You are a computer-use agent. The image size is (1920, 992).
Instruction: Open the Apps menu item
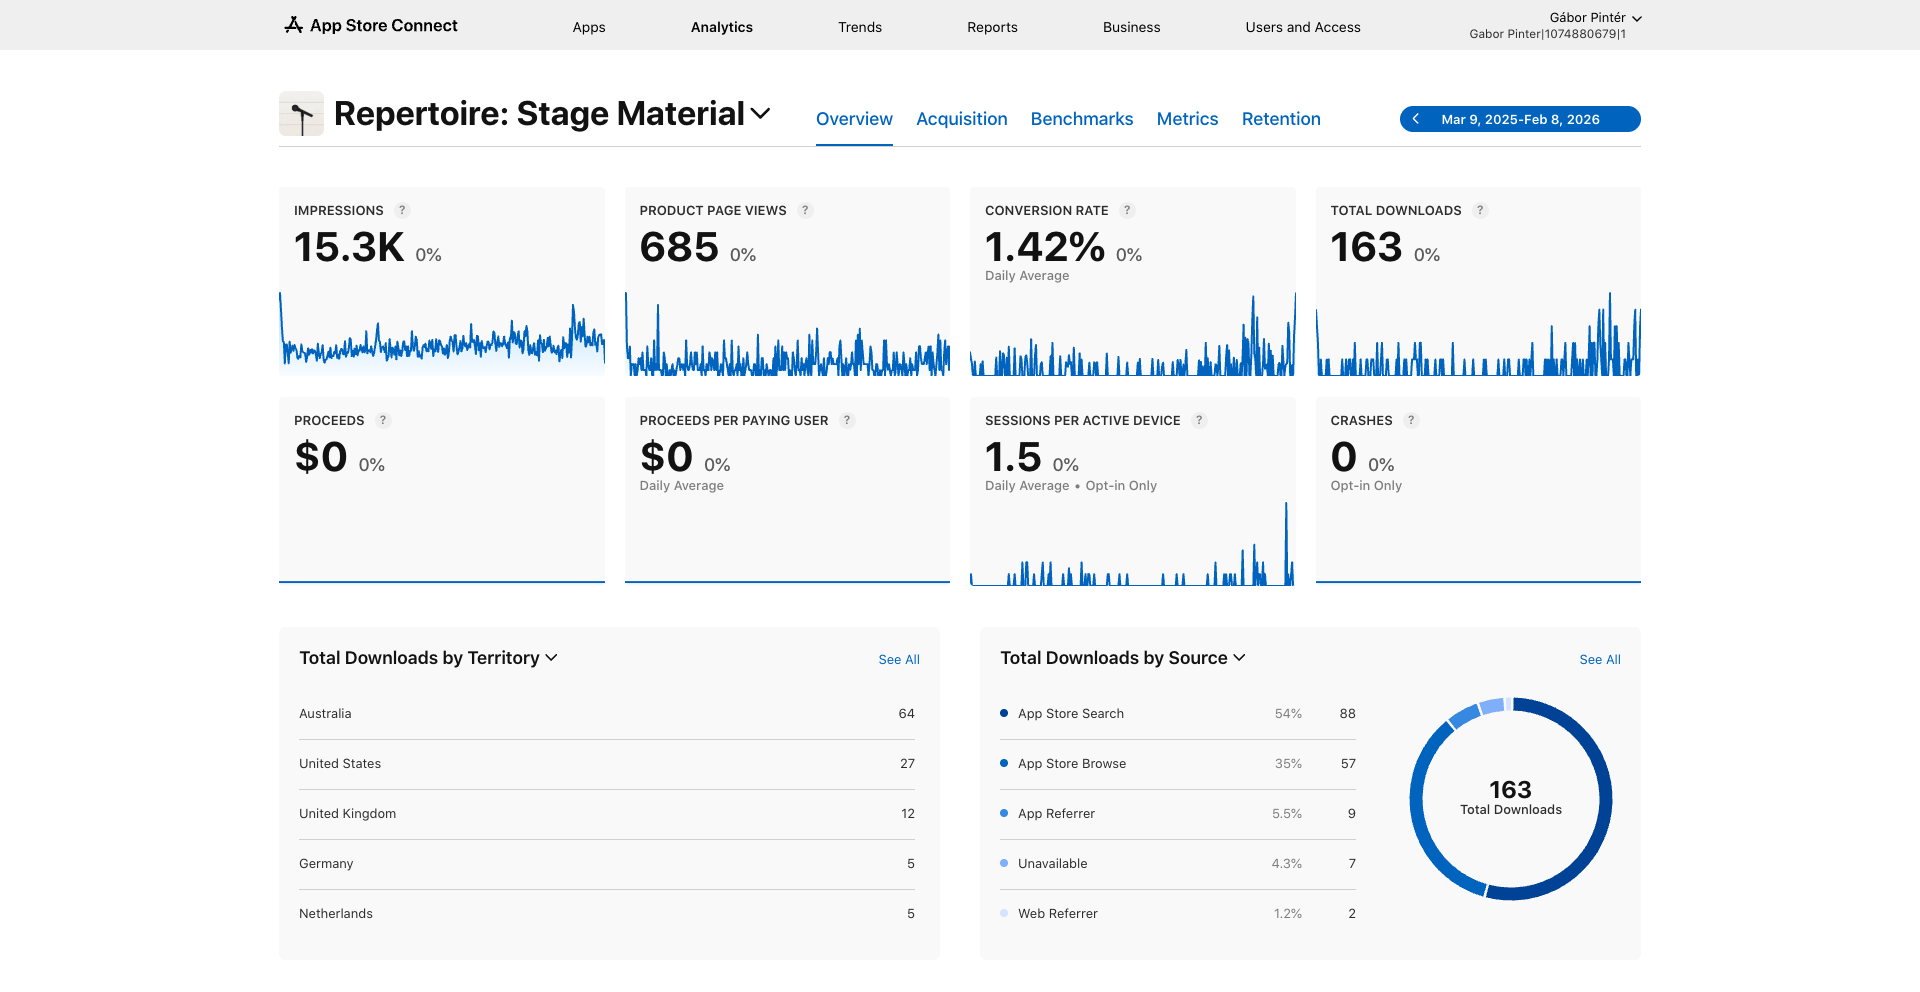589,27
